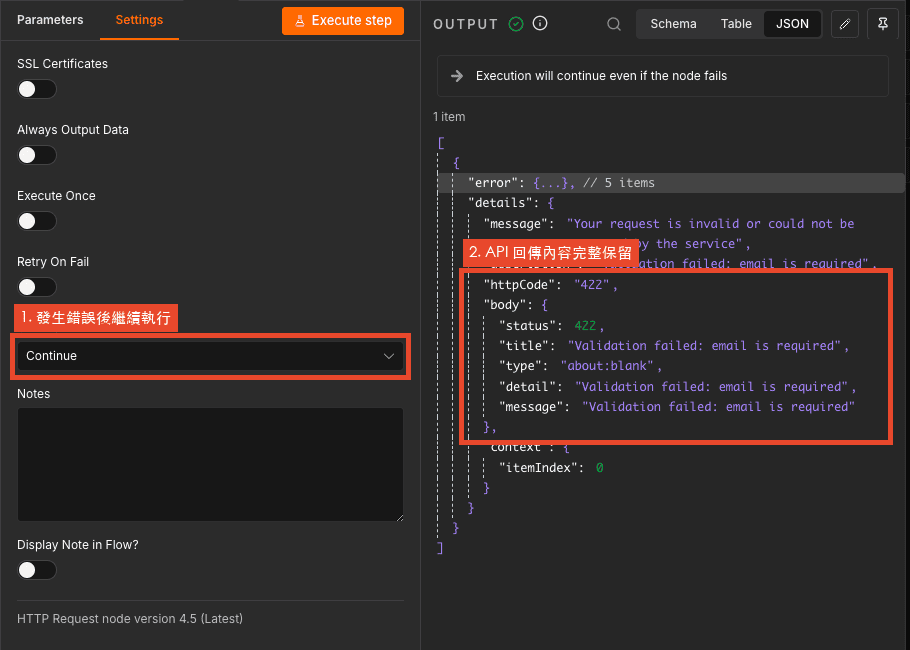Click the "1 item" count label
Screen dimensions: 910x650
coord(449,117)
